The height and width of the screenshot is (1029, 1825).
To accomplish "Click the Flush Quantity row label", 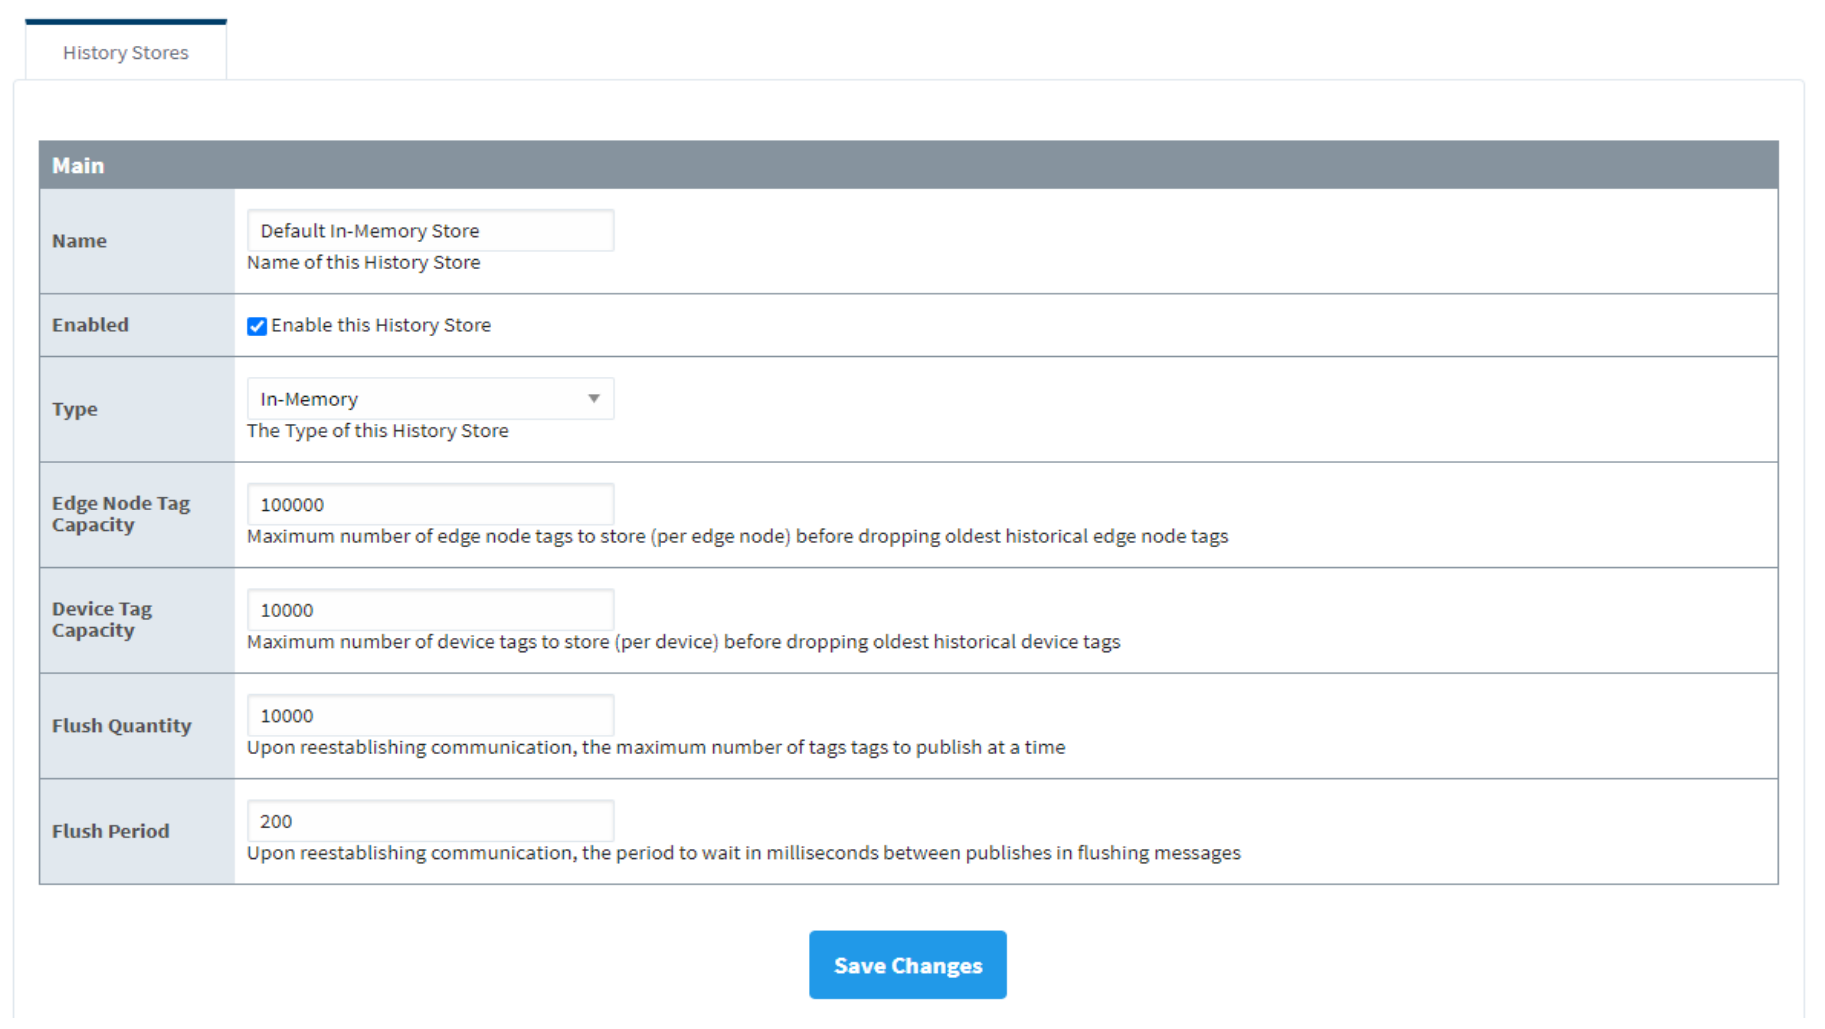I will 121,726.
